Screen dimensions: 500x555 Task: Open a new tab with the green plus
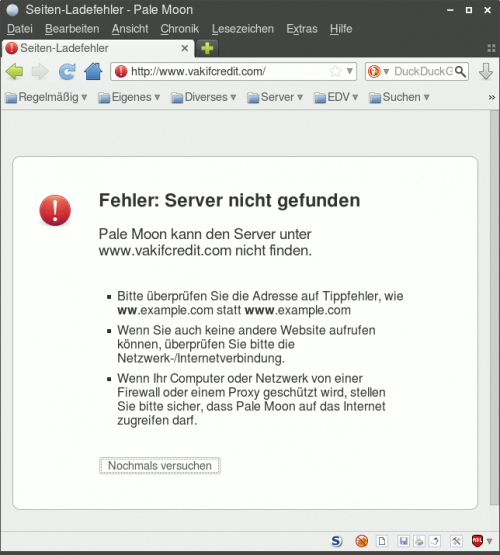[207, 48]
